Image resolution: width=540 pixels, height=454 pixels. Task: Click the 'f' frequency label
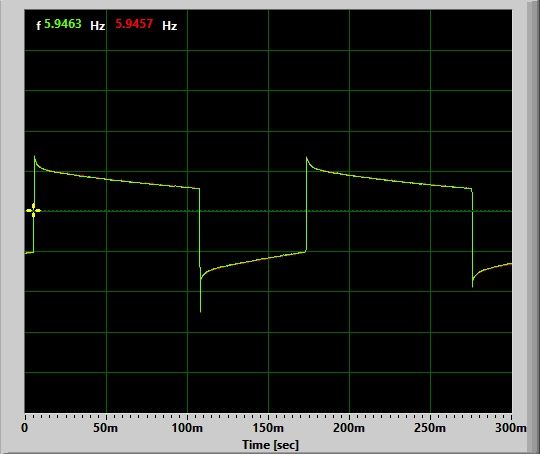click(x=39, y=25)
